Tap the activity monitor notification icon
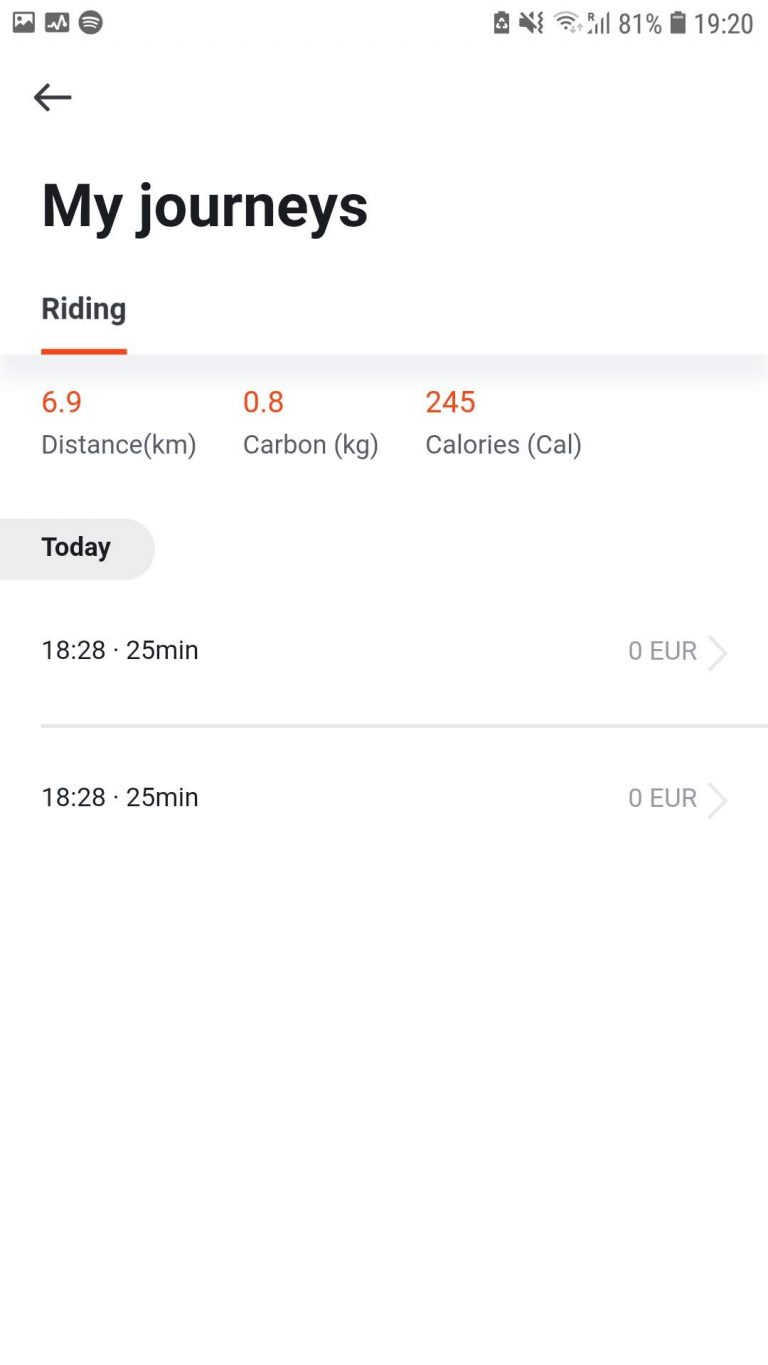The height and width of the screenshot is (1365, 768). (57, 22)
